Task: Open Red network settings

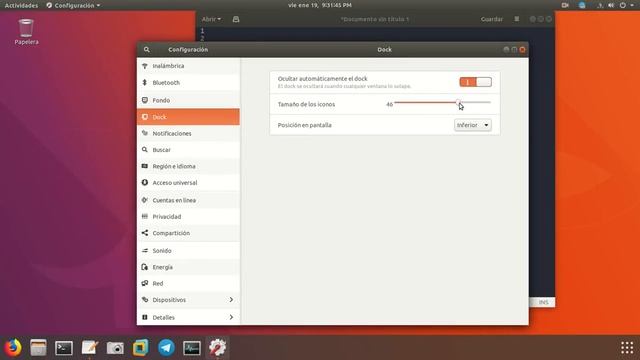Action: pos(188,283)
